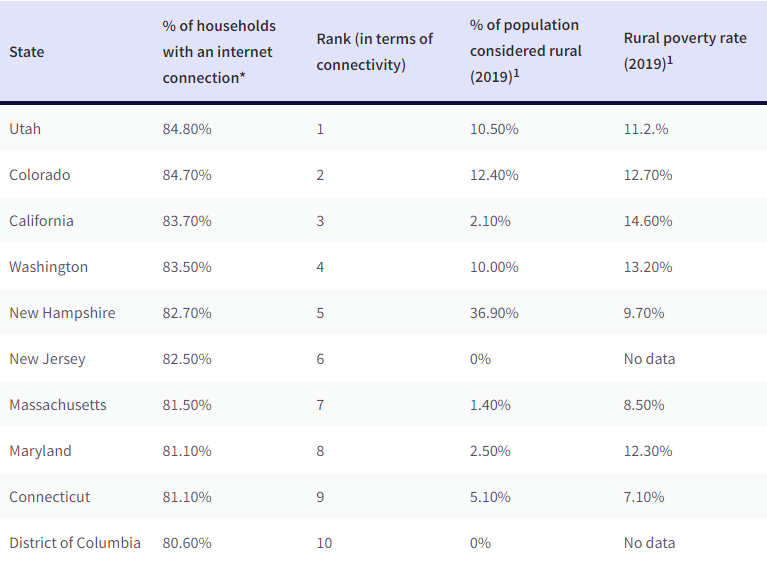This screenshot has width=767, height=568.
Task: Click California's 14.60% rural poverty rate
Action: point(648,221)
